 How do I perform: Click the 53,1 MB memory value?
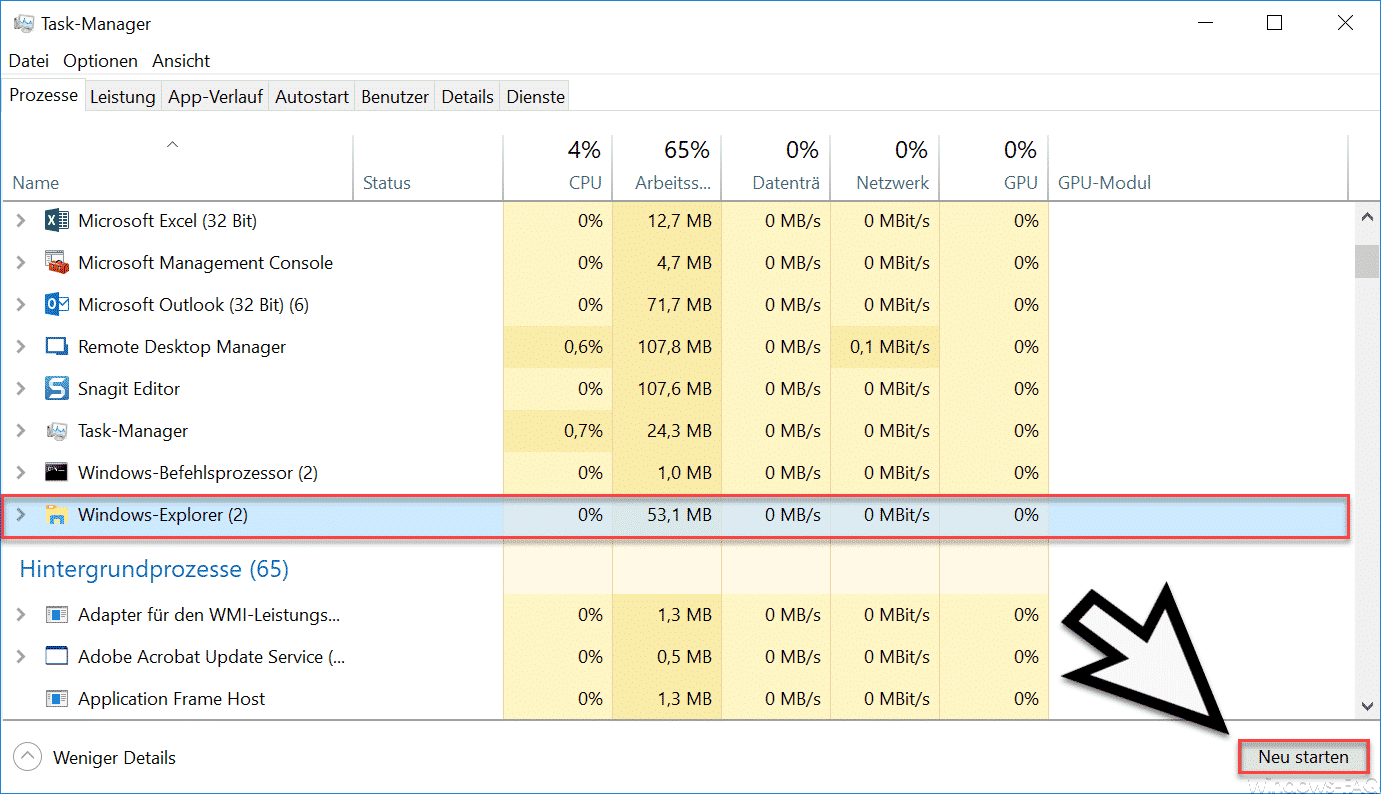(x=680, y=515)
